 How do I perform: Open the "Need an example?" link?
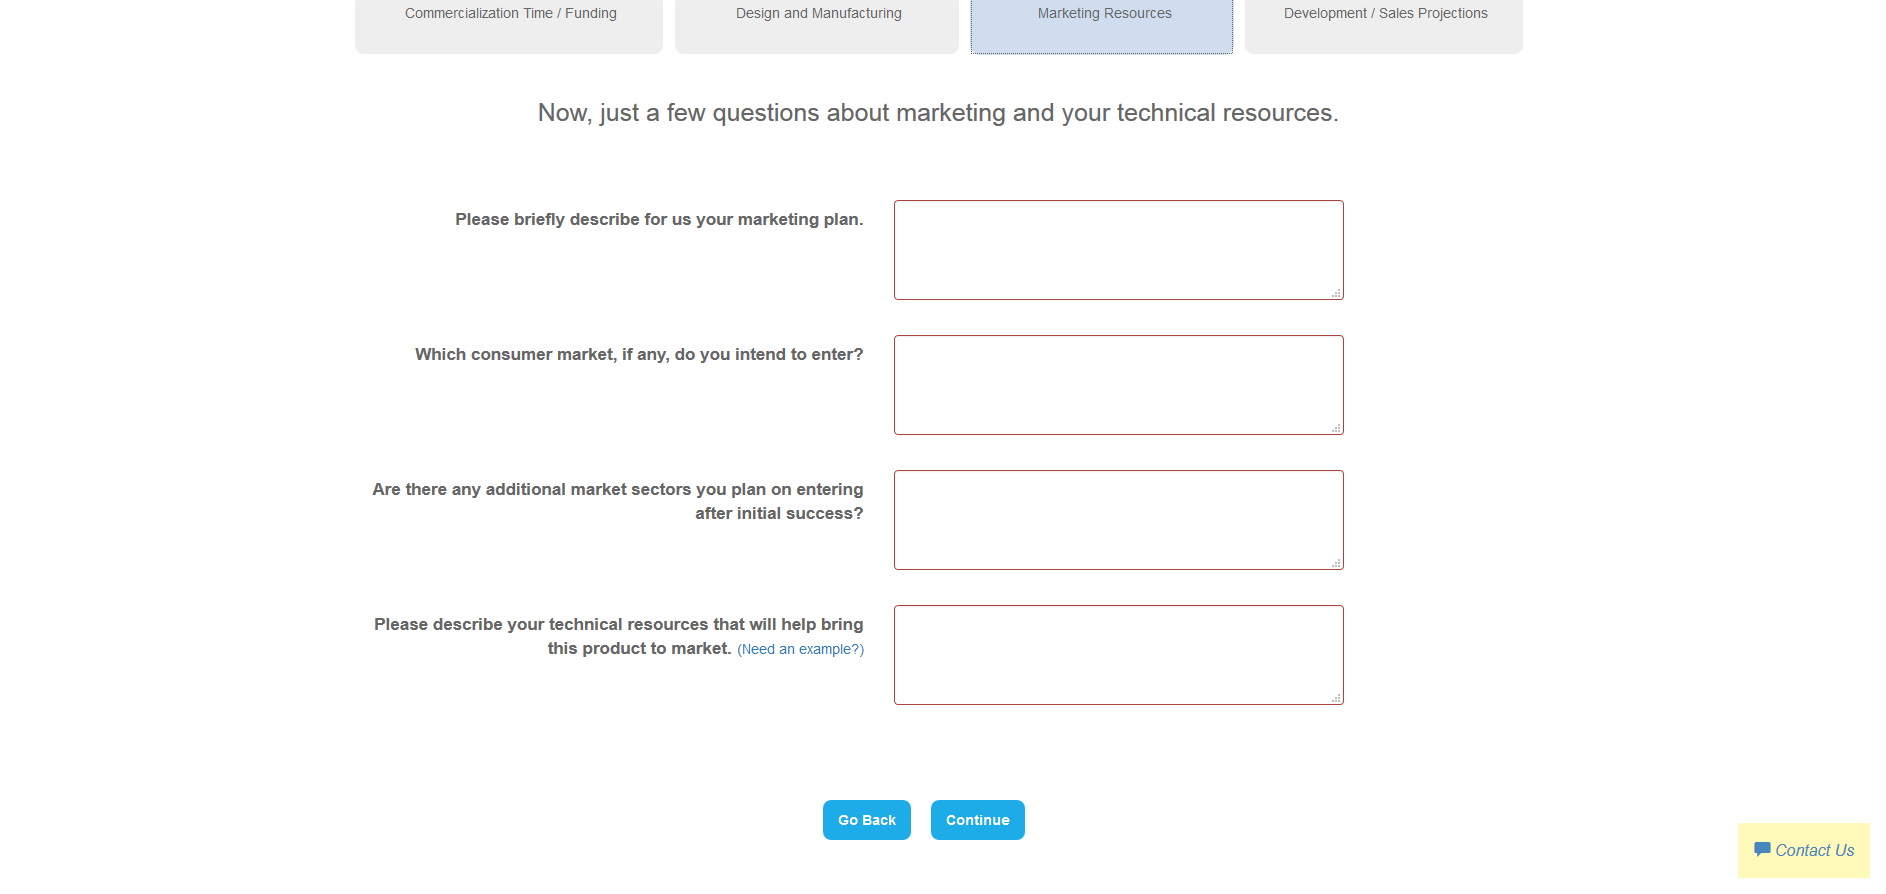click(800, 650)
